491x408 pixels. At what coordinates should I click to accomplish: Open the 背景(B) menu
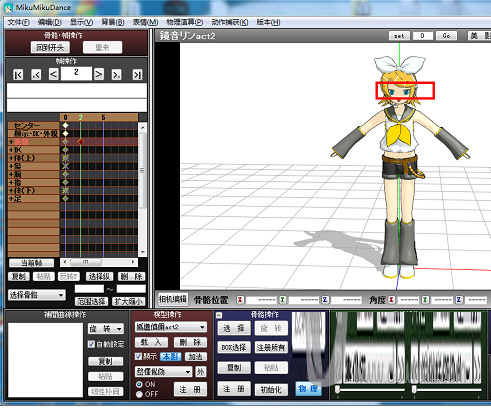(113, 22)
